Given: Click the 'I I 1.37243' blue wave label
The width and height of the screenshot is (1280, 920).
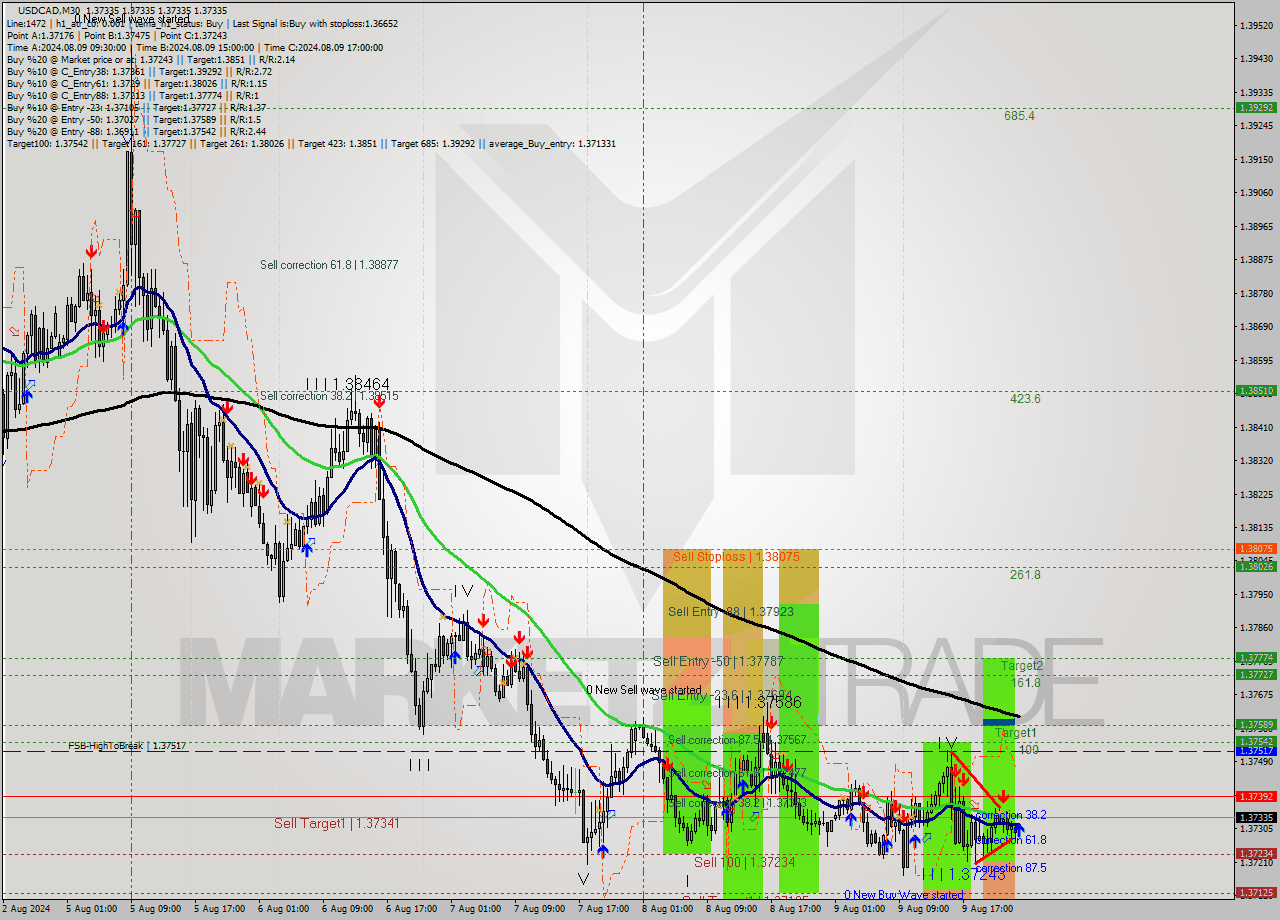Looking at the screenshot, I should 965,874.
